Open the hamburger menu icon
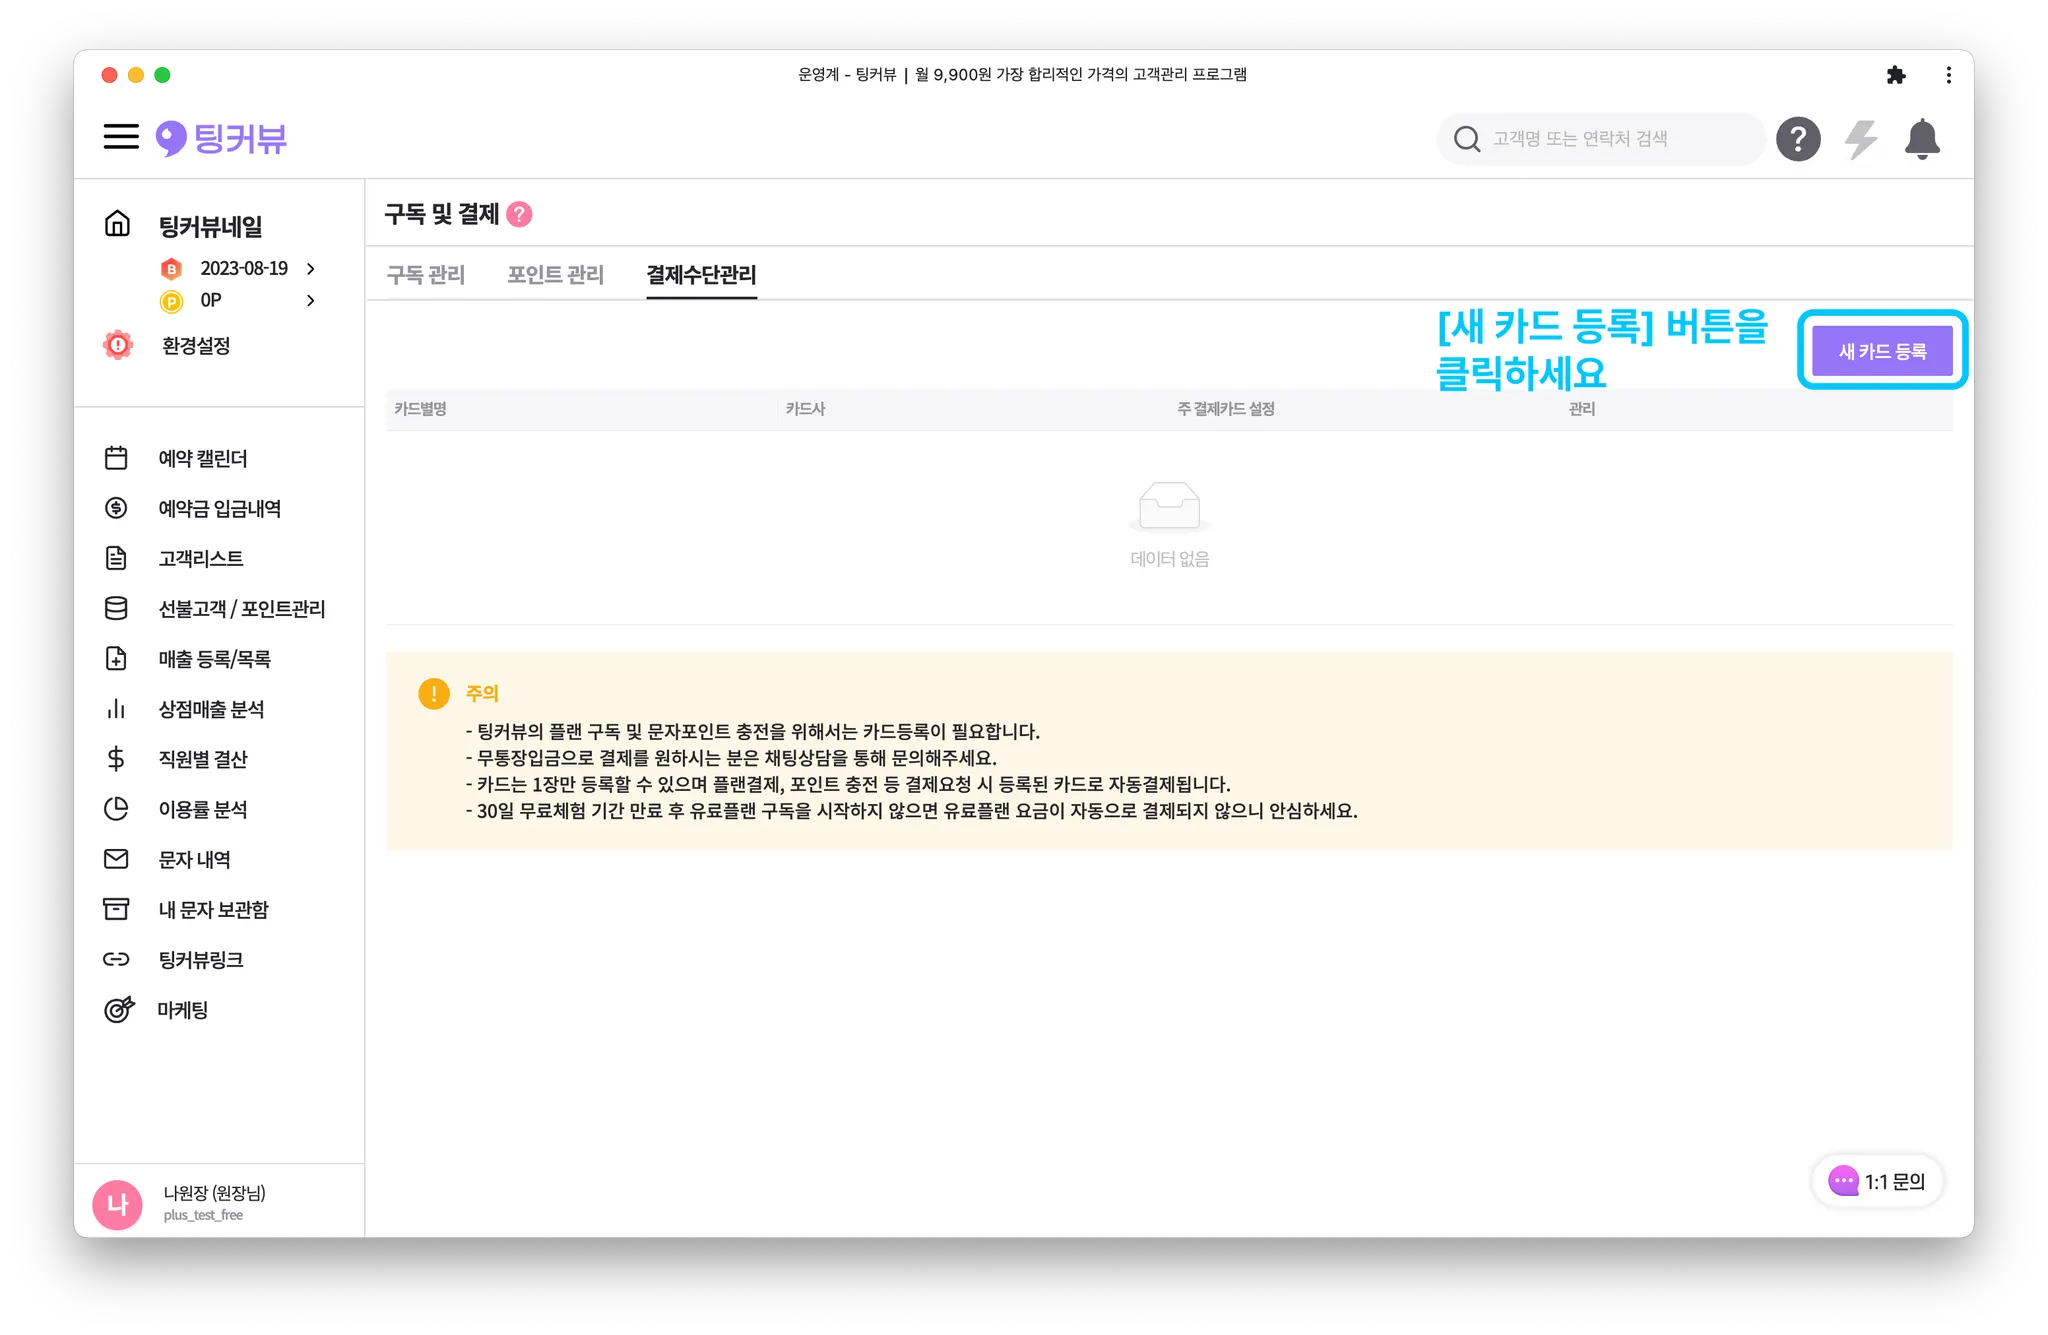The width and height of the screenshot is (2048, 1335). coord(121,137)
